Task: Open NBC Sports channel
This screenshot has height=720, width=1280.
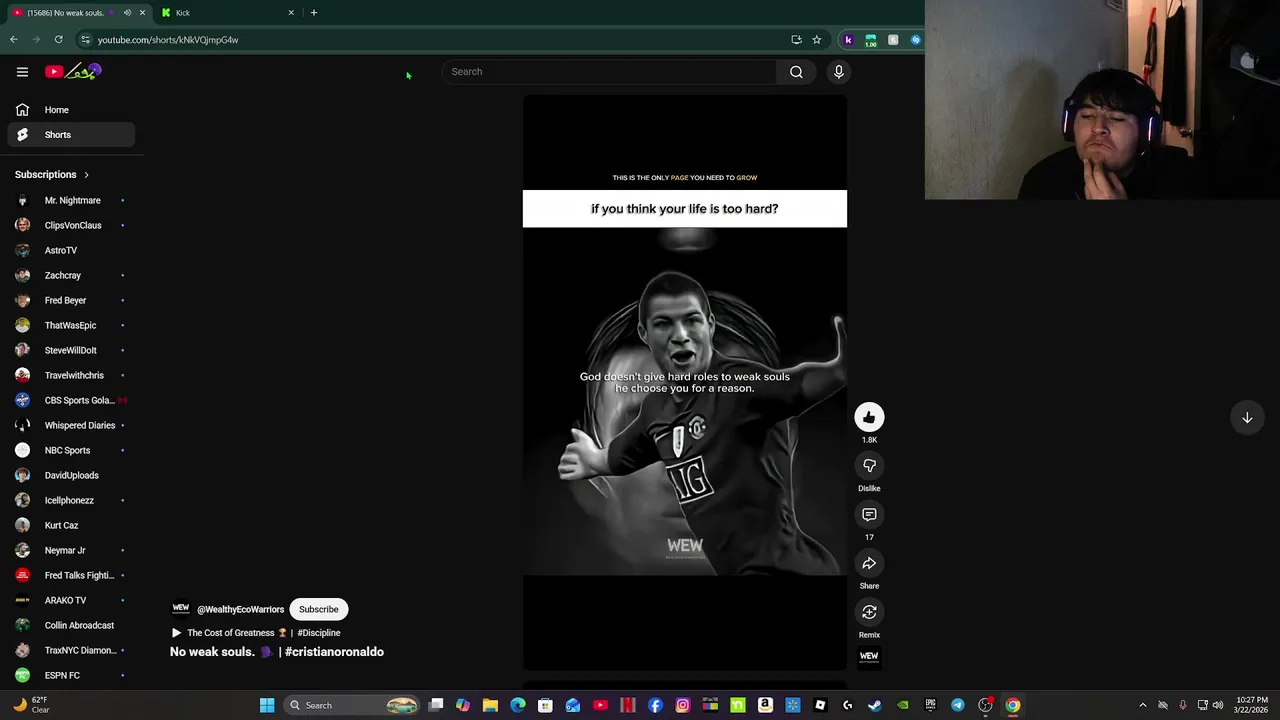Action: (x=71, y=450)
